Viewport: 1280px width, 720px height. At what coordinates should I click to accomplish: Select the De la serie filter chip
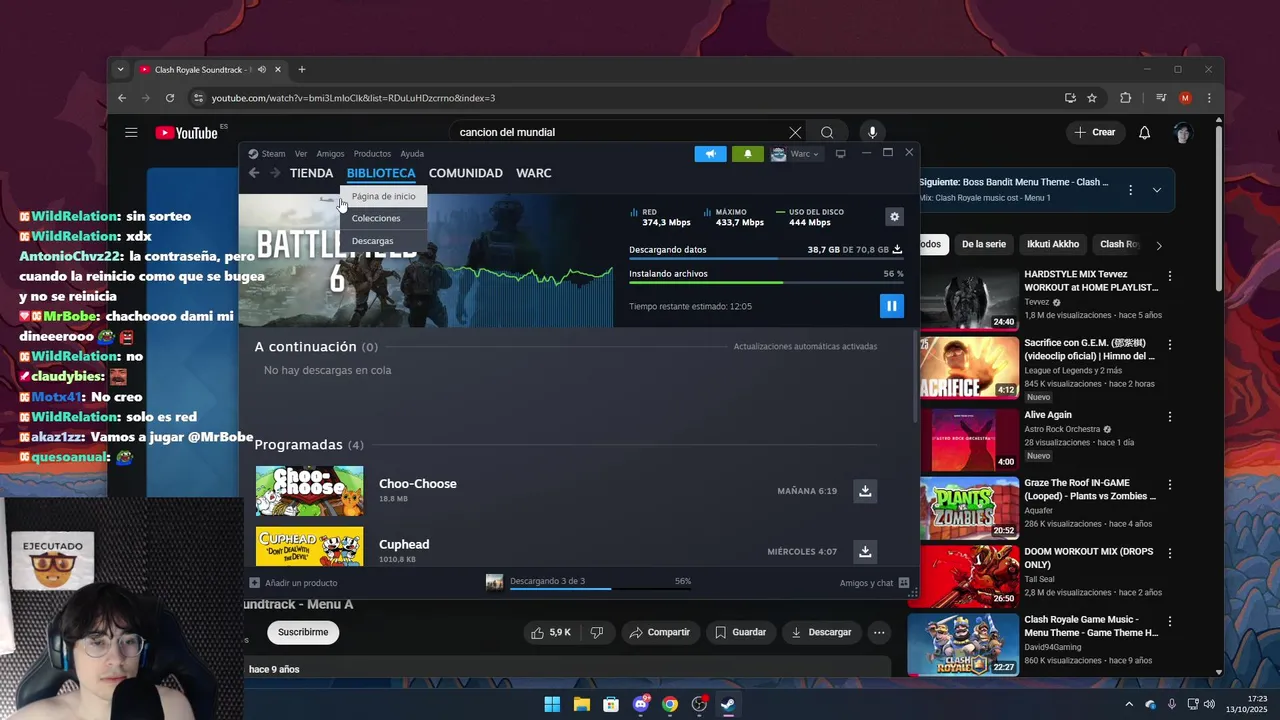click(984, 245)
